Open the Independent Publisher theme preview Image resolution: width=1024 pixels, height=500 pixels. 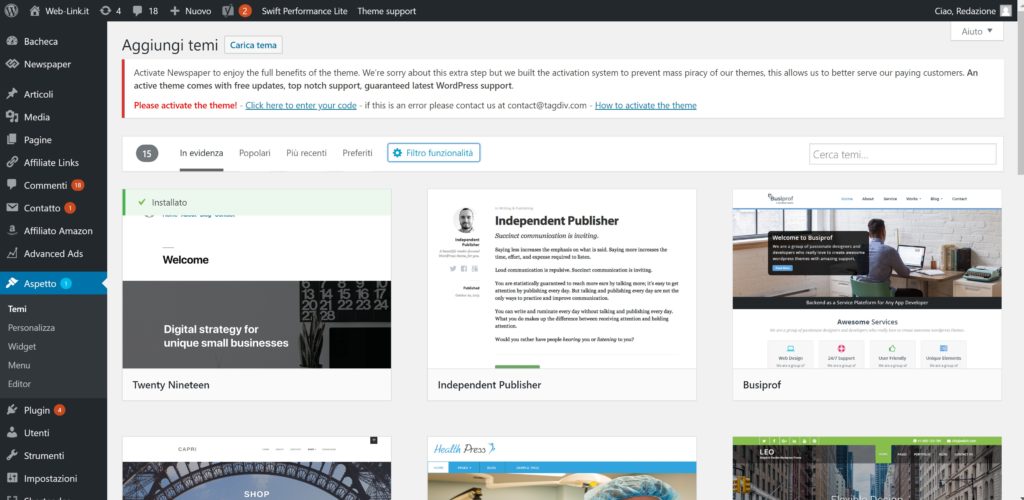tap(562, 279)
